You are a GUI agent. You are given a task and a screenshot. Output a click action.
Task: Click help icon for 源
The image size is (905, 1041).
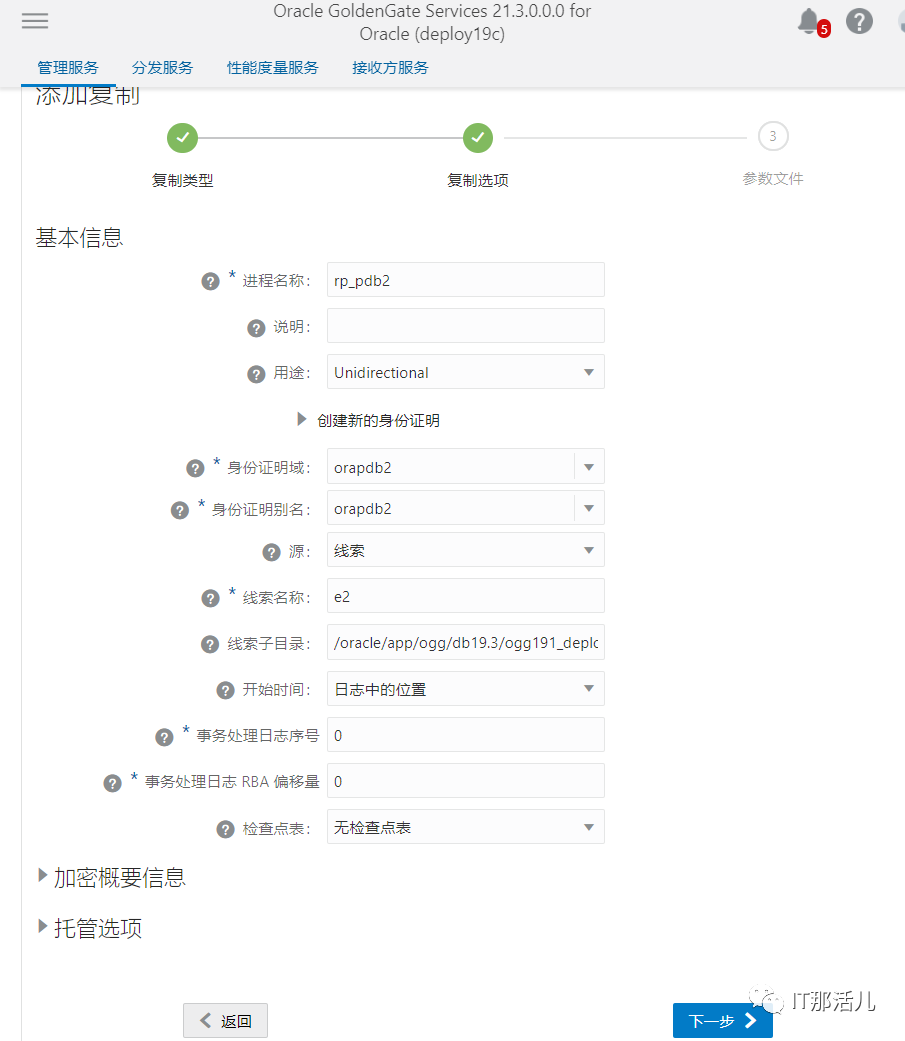point(272,552)
